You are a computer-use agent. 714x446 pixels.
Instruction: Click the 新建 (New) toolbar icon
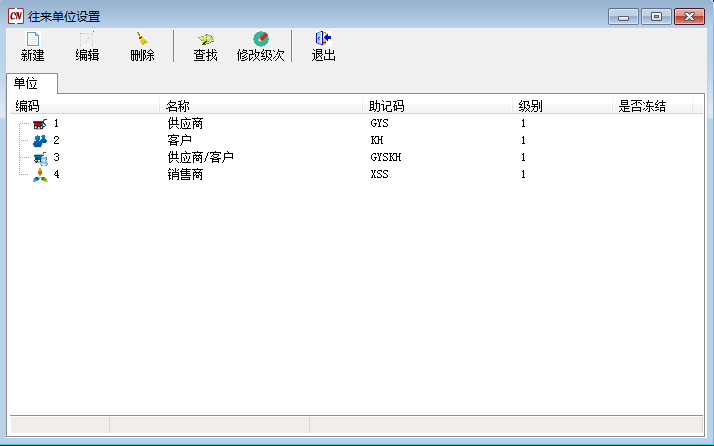(x=32, y=39)
